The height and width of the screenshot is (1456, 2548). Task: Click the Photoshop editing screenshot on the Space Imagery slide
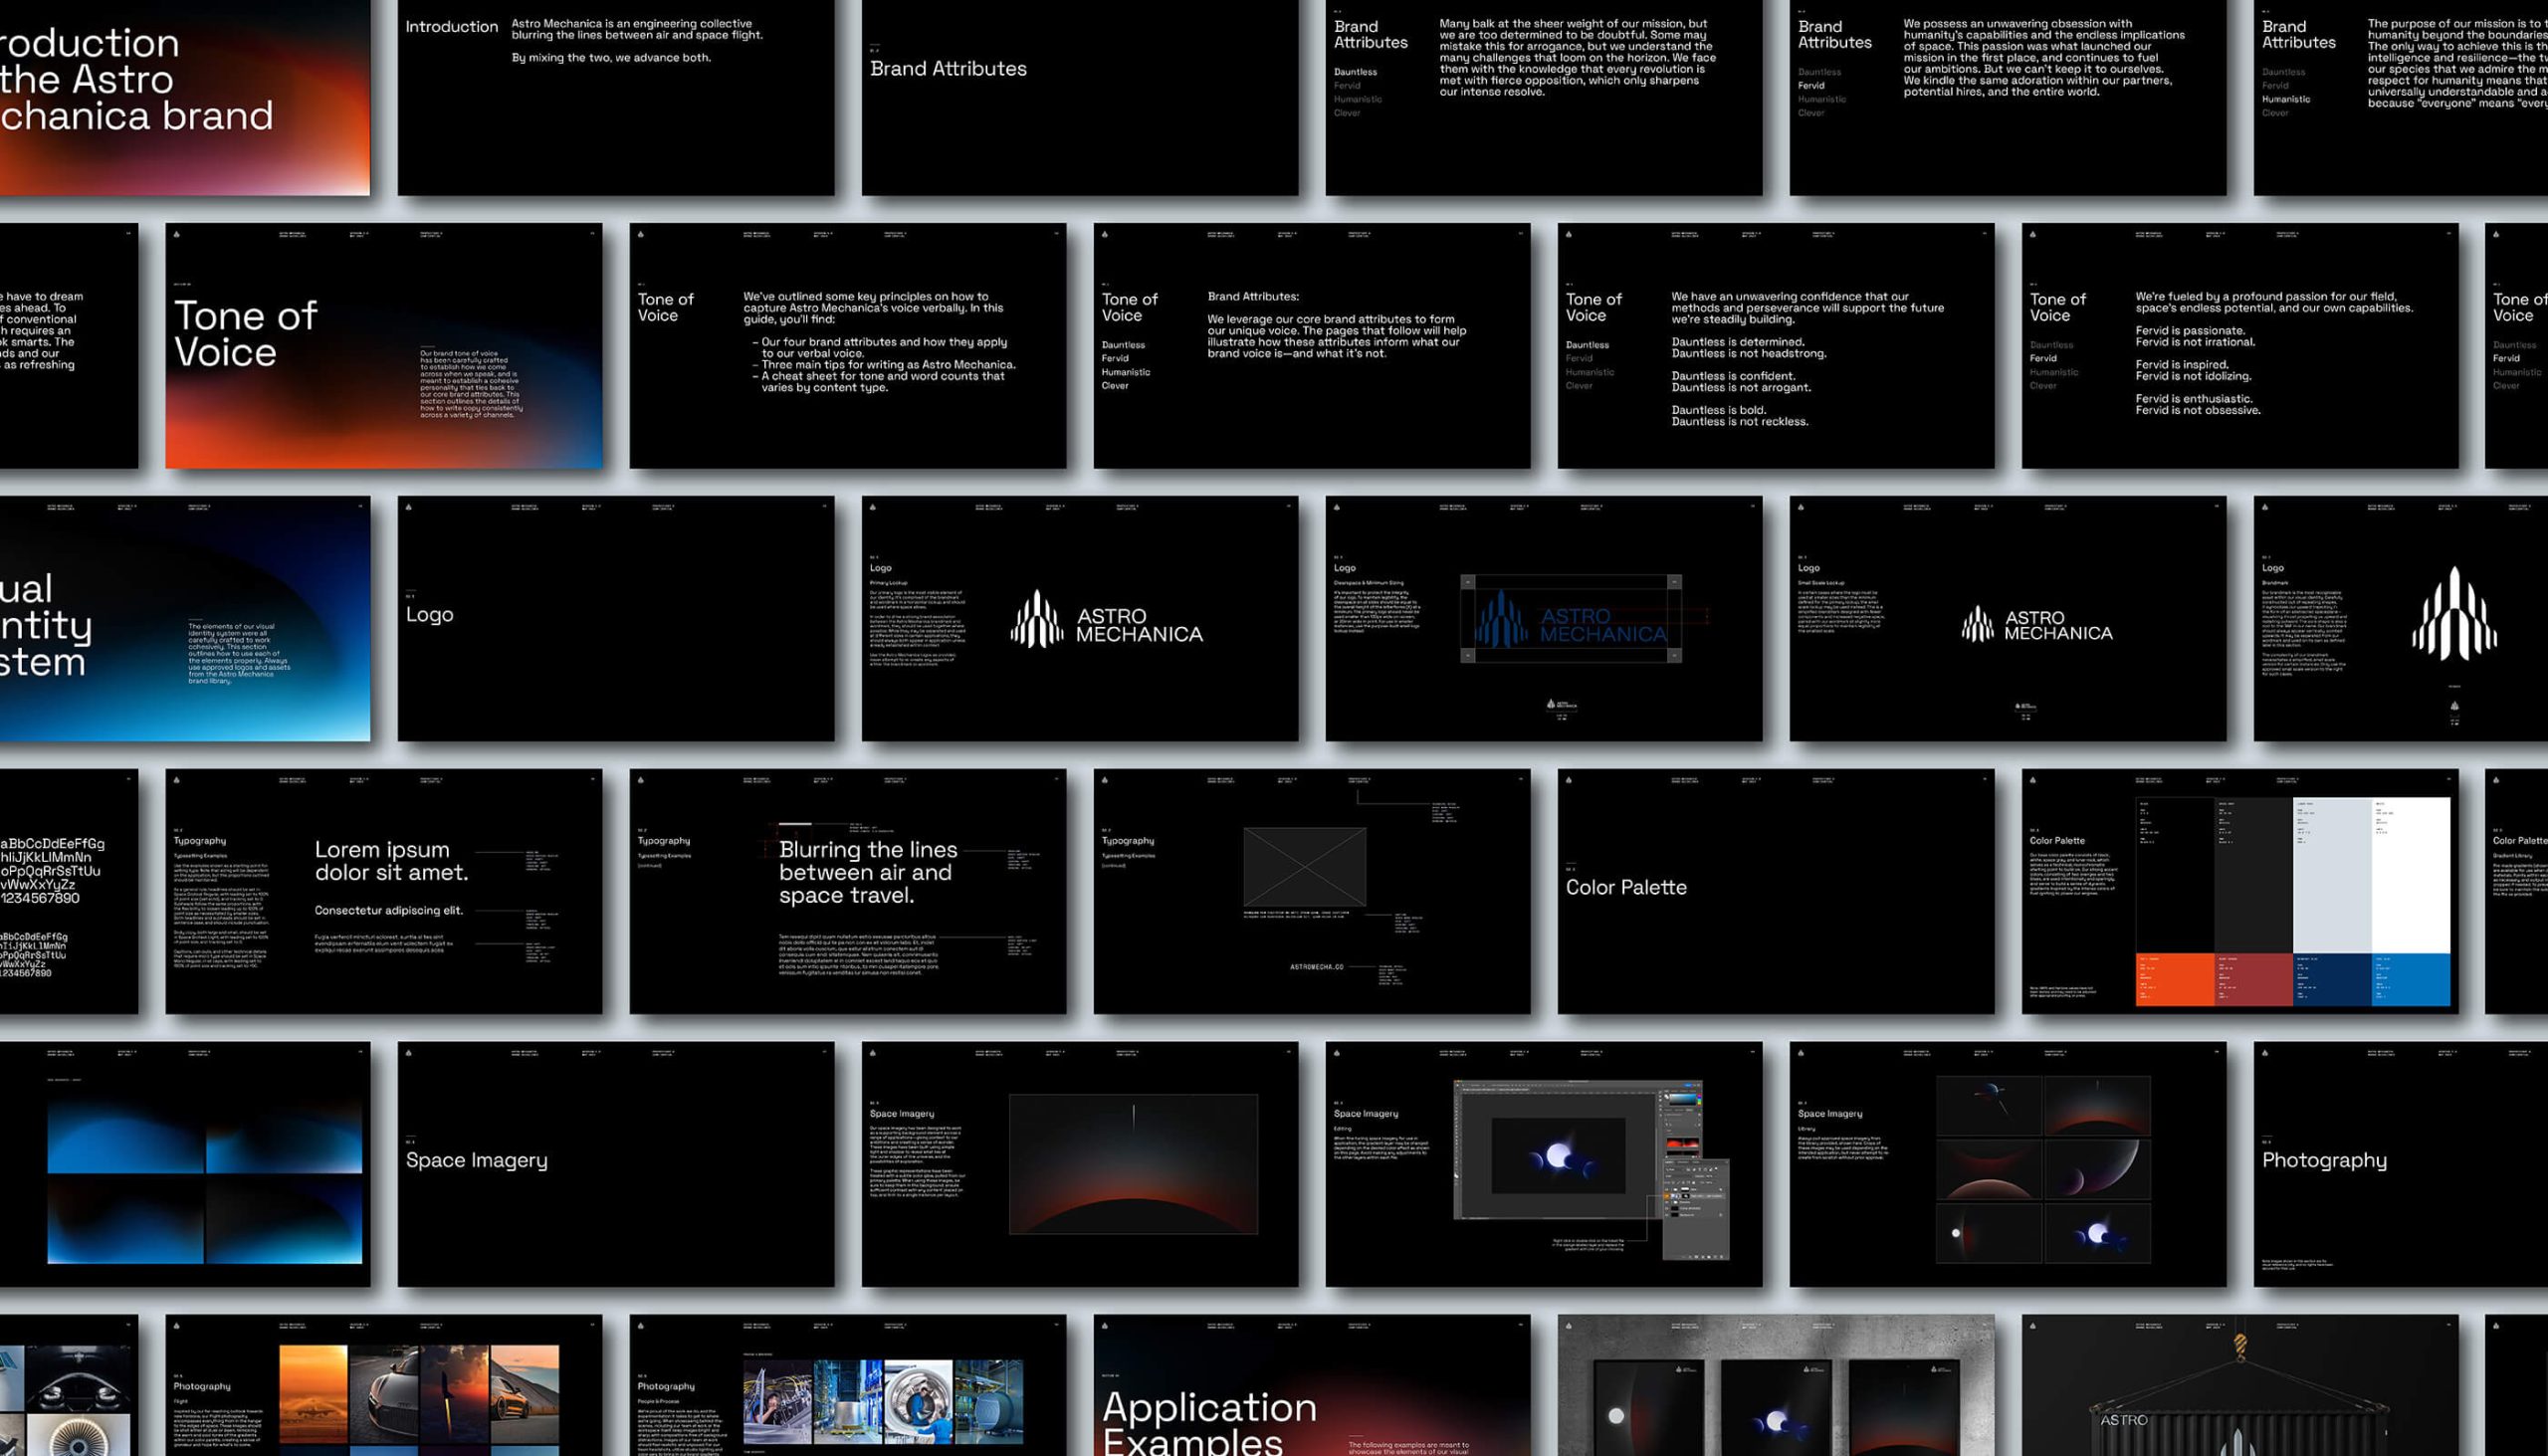pyautogui.click(x=1590, y=1168)
